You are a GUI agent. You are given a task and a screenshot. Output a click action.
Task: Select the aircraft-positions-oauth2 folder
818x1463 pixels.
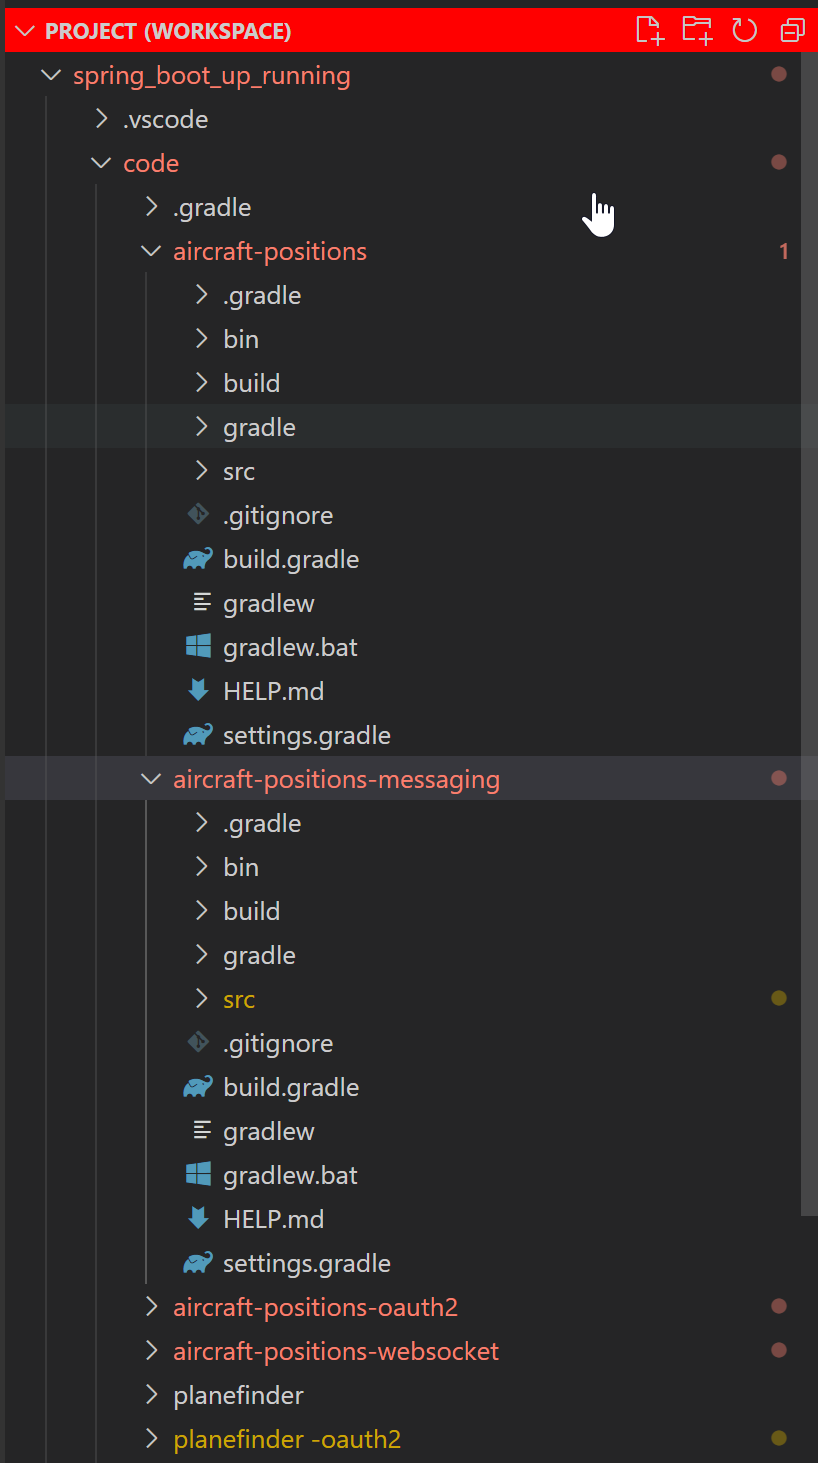pos(315,1306)
